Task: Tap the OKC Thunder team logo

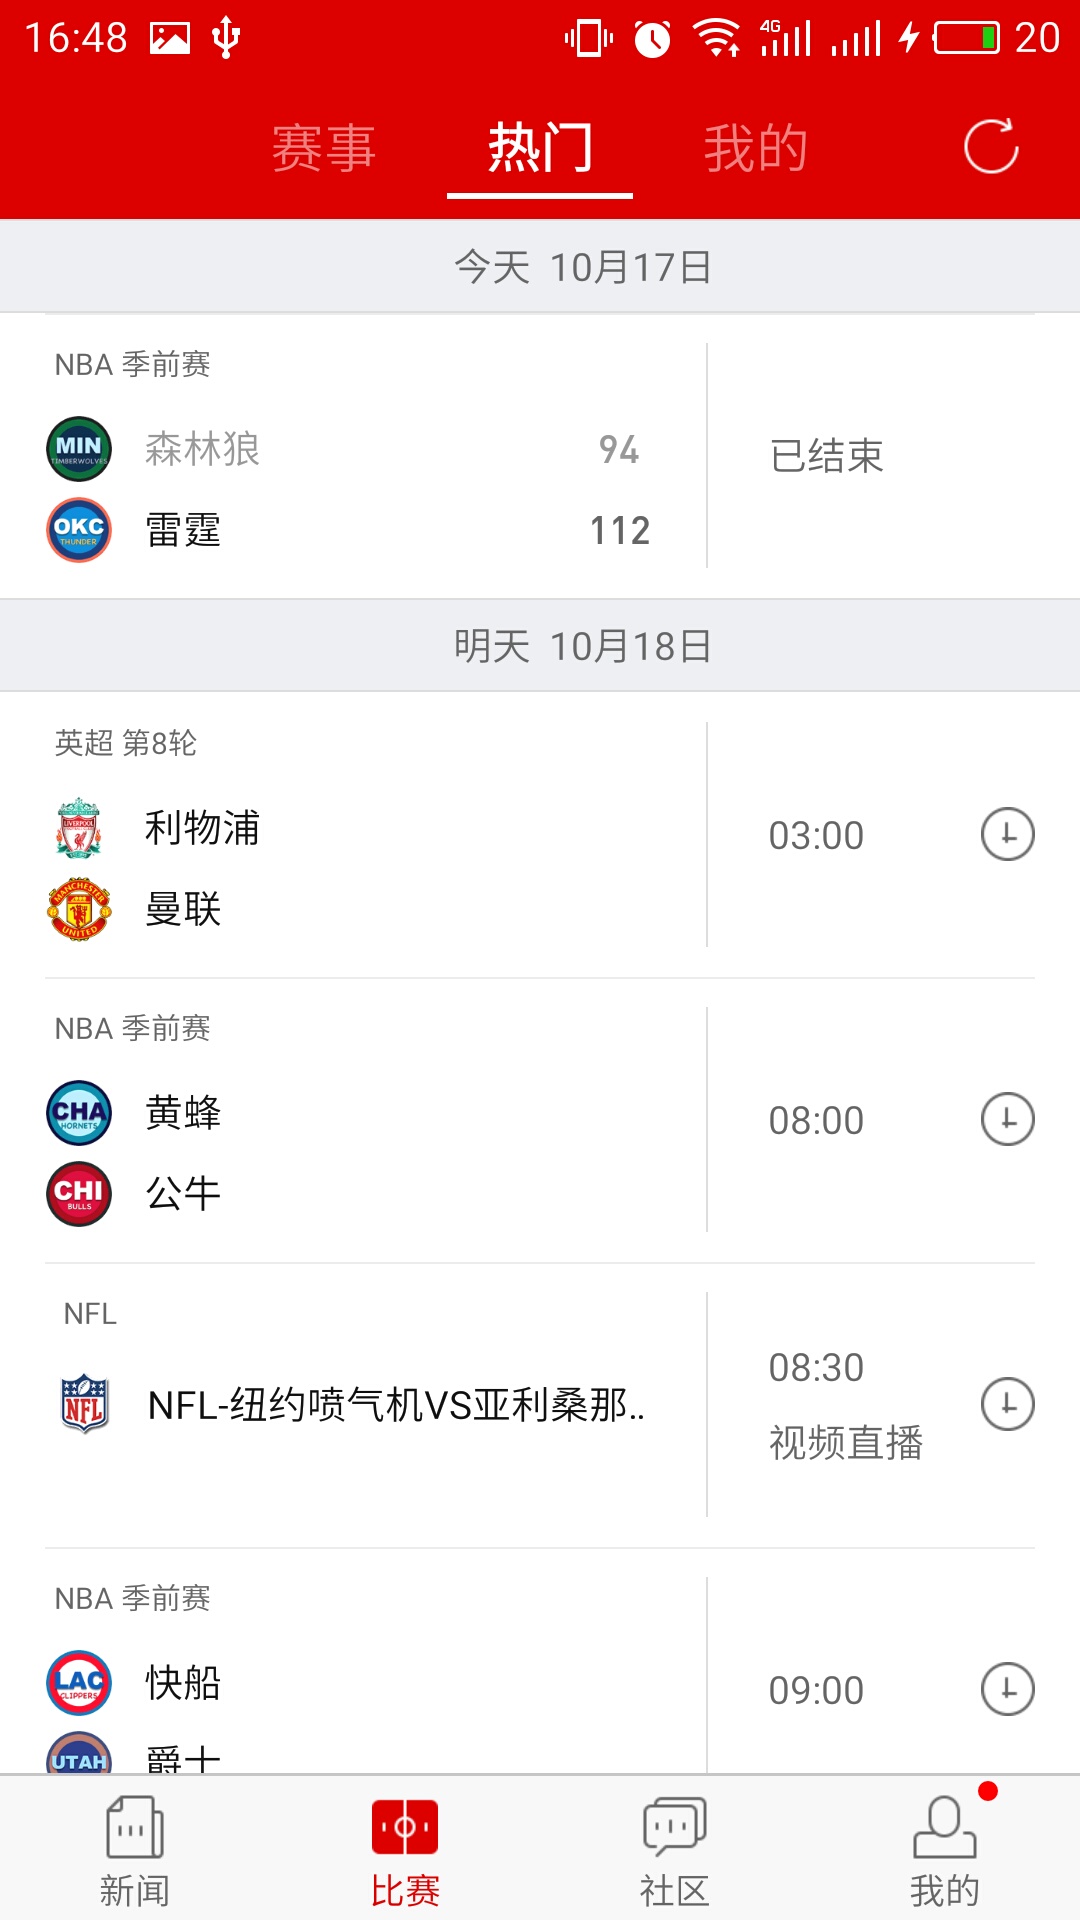Action: tap(79, 530)
